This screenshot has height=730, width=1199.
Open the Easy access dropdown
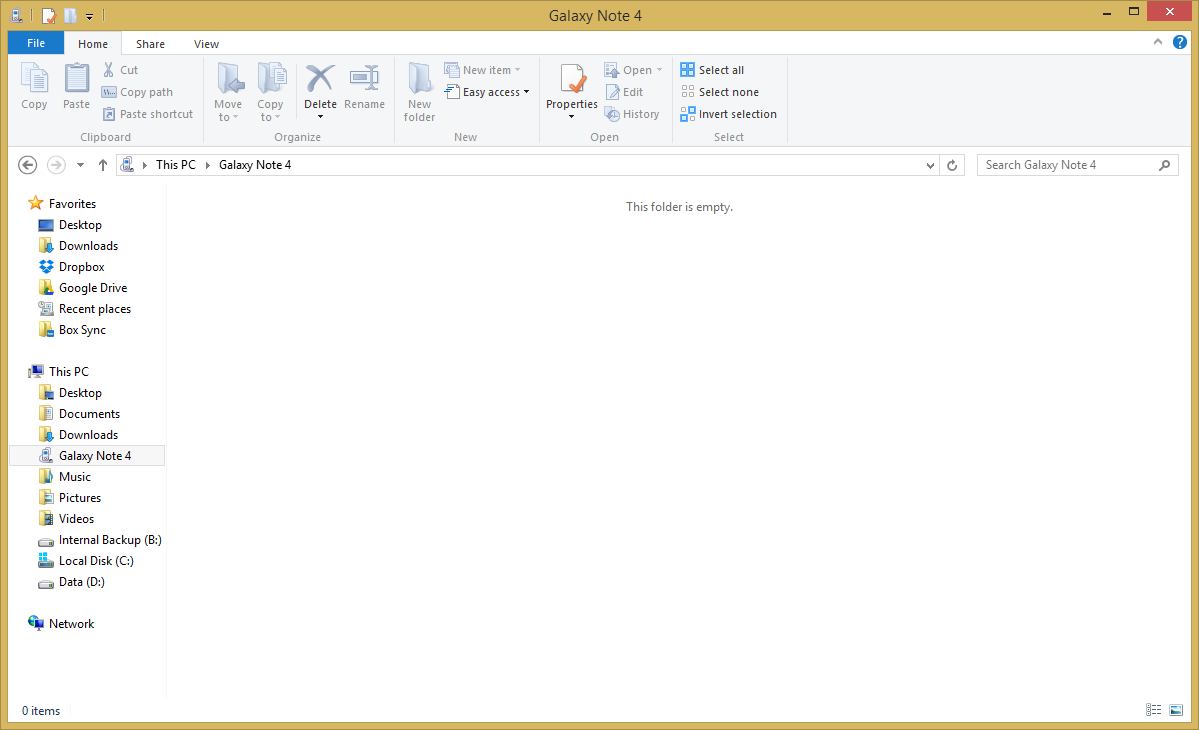[x=487, y=92]
